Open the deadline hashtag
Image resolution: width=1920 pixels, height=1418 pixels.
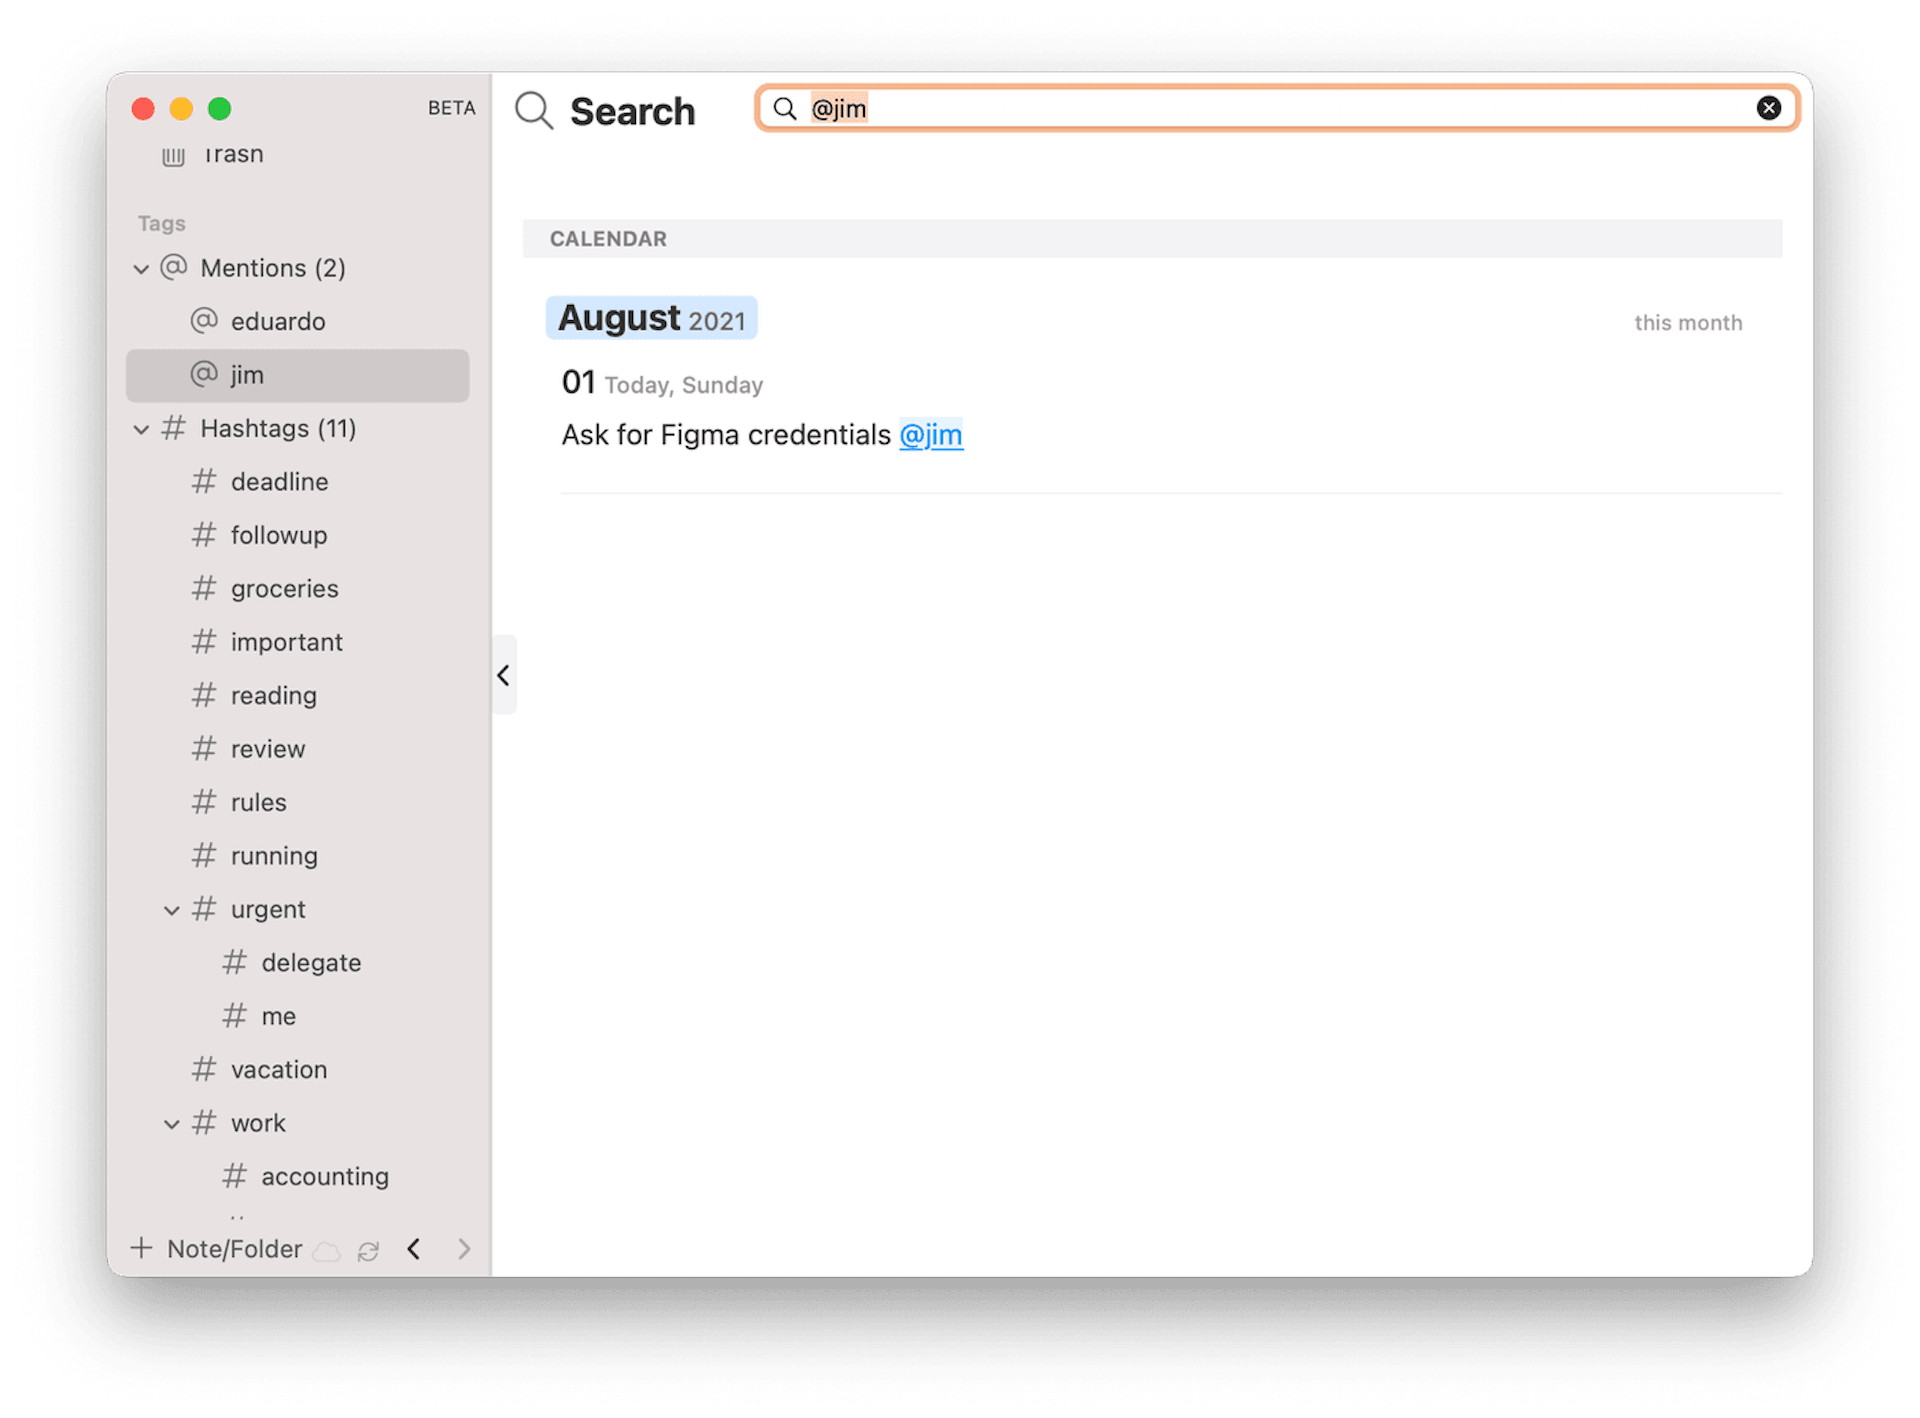(x=279, y=482)
